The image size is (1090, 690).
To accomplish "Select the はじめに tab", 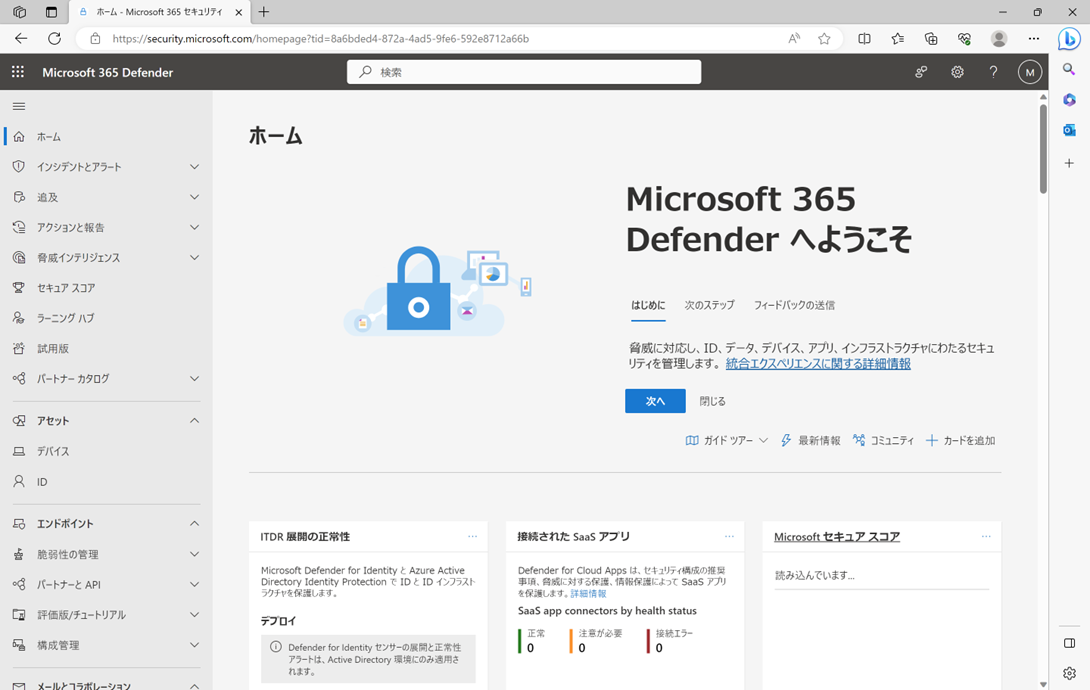I will [648, 305].
